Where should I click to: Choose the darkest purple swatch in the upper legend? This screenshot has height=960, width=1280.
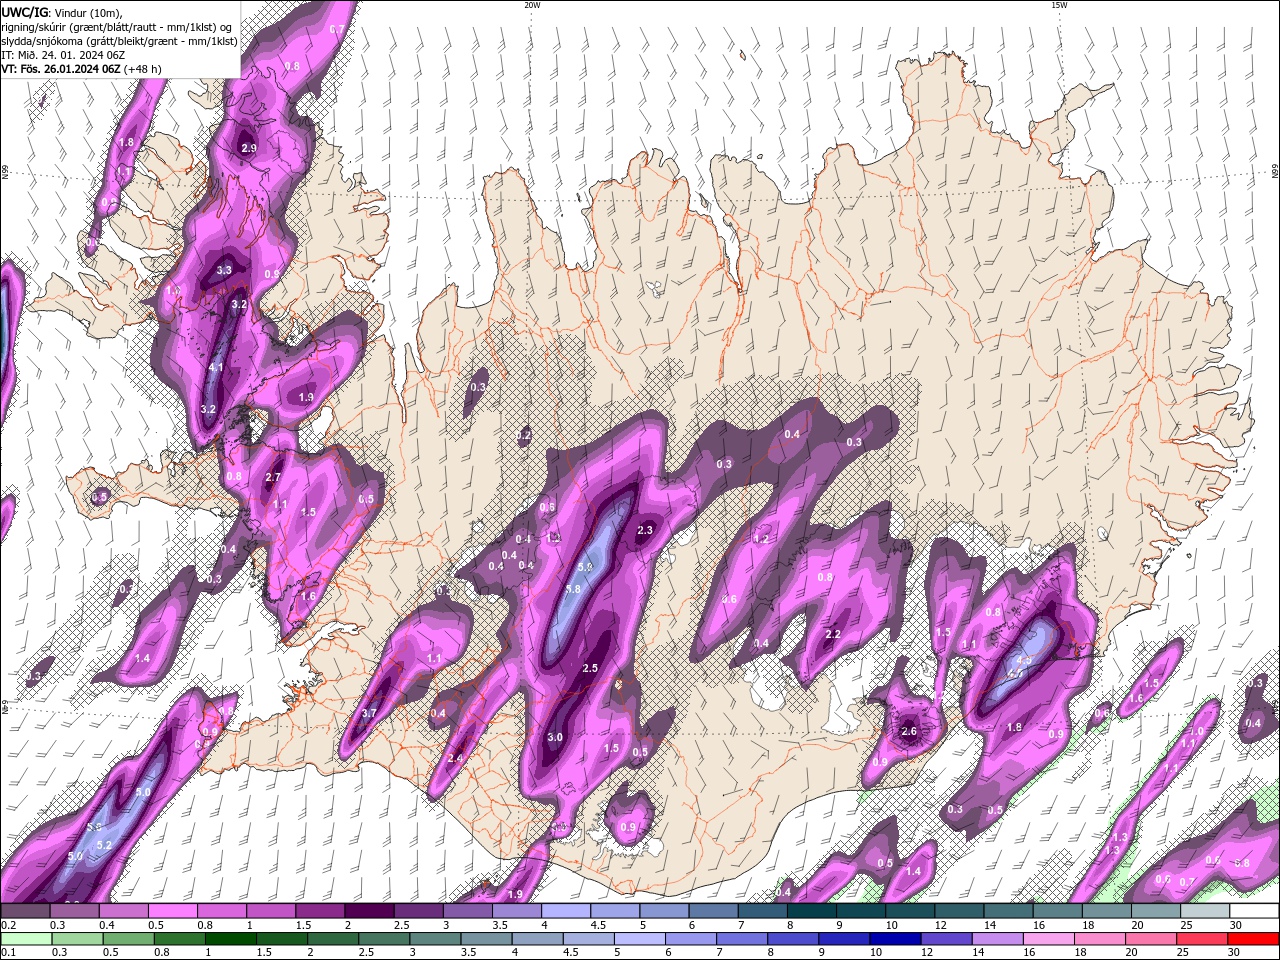pos(369,911)
